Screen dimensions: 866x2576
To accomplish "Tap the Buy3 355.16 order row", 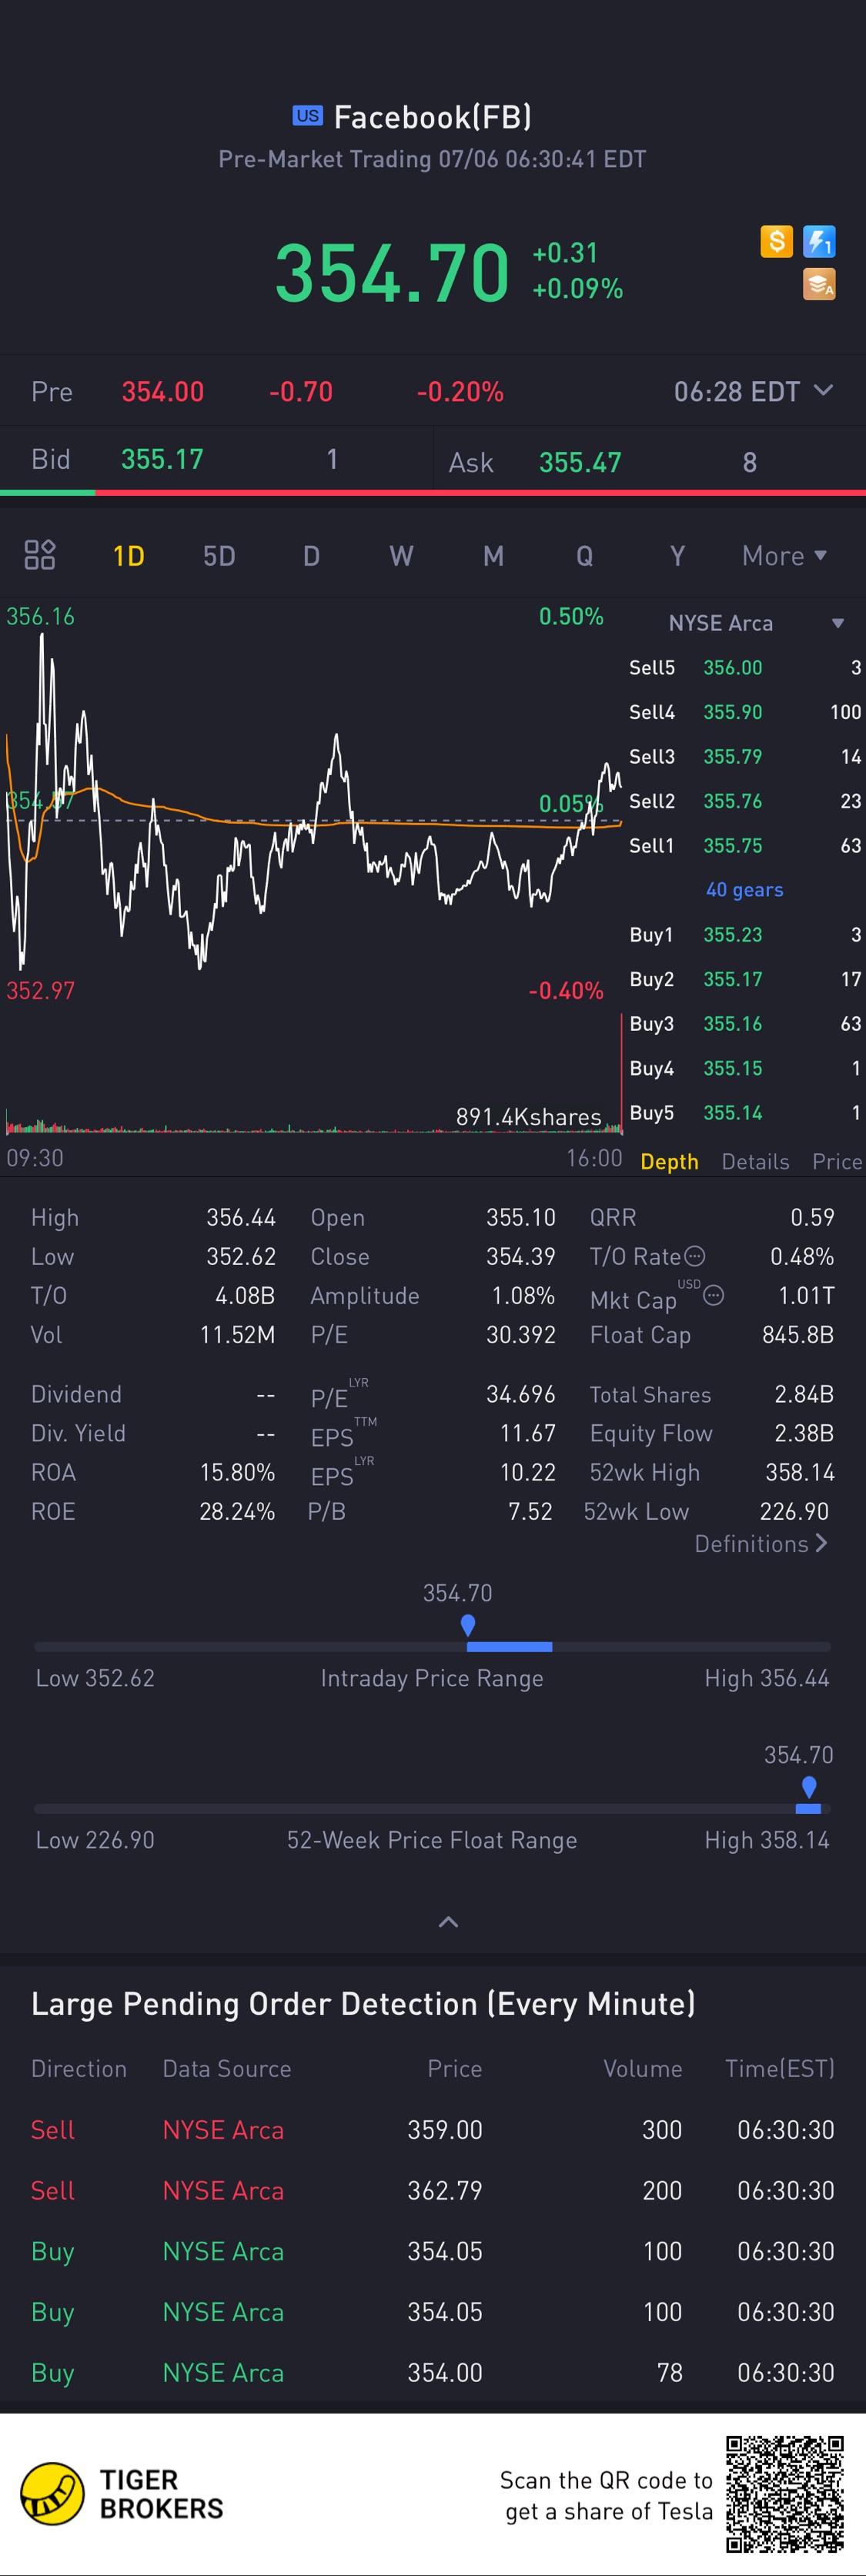I will (745, 1024).
